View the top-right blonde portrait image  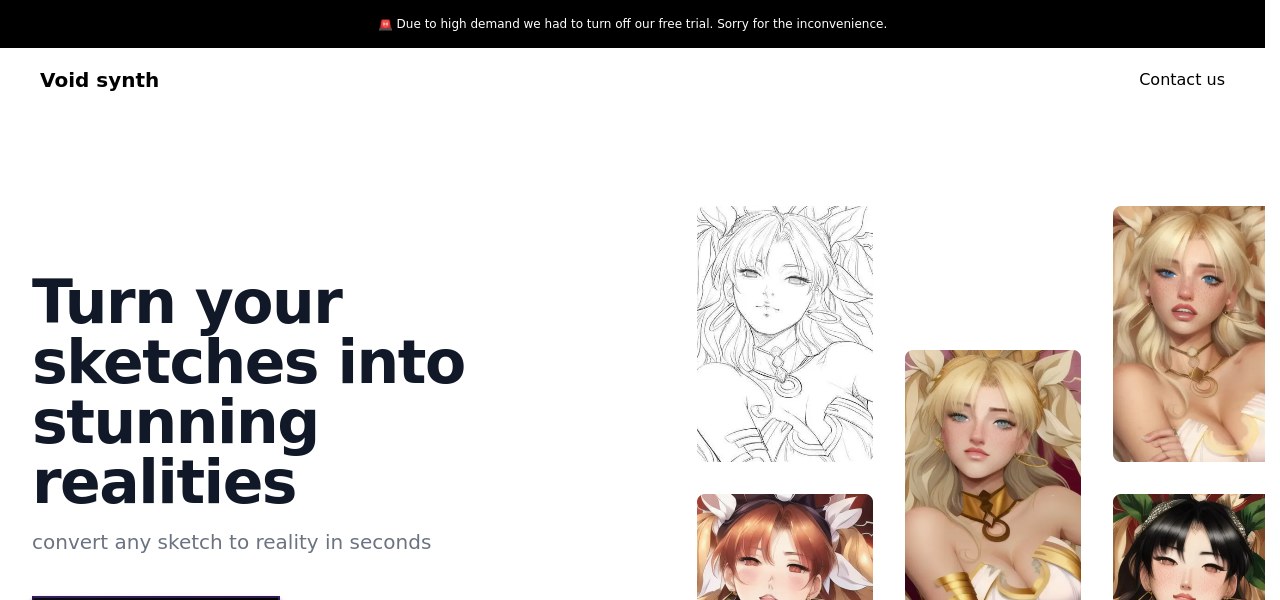[1189, 334]
